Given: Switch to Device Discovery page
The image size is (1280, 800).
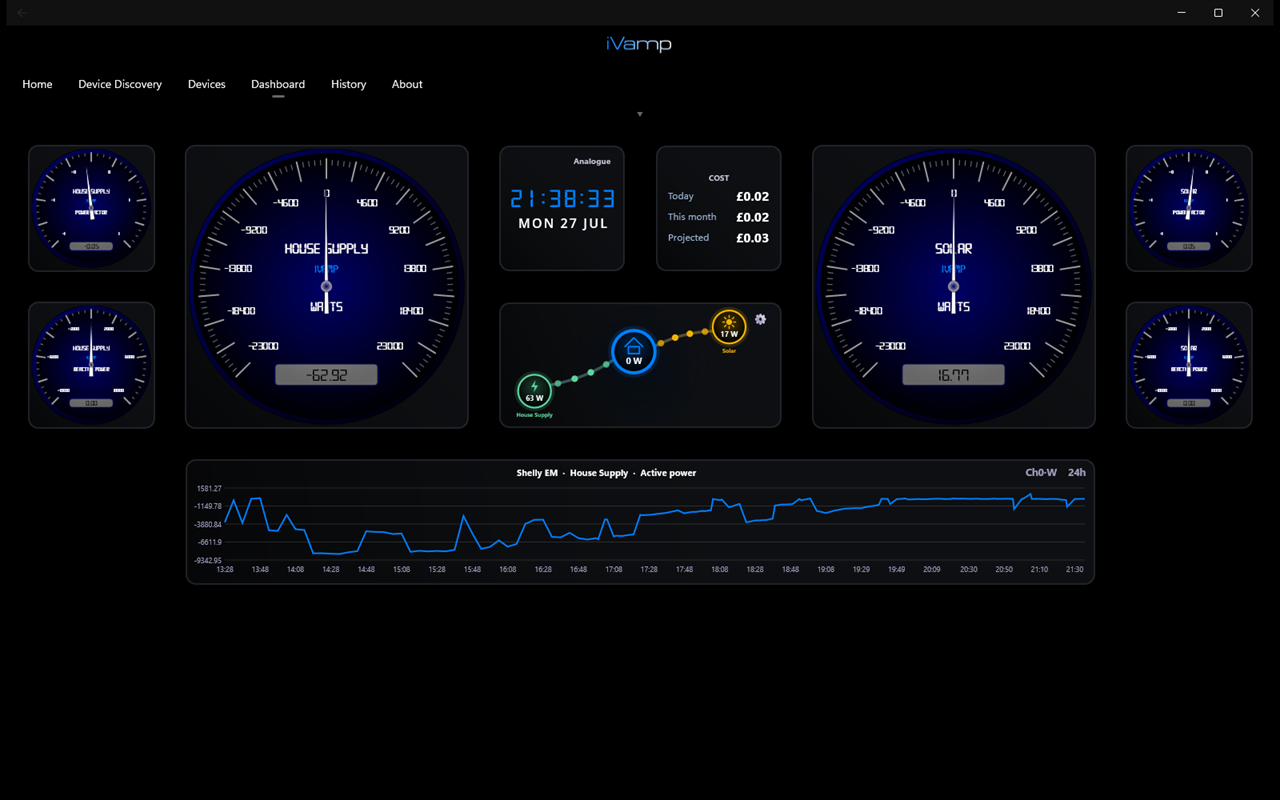Looking at the screenshot, I should click(x=120, y=84).
